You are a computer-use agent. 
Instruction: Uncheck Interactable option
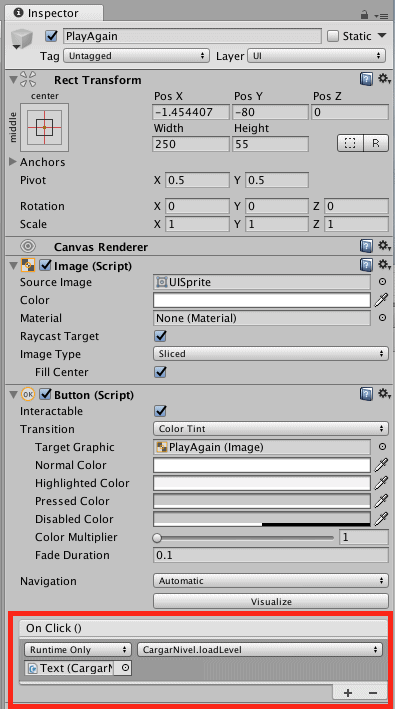click(x=160, y=411)
